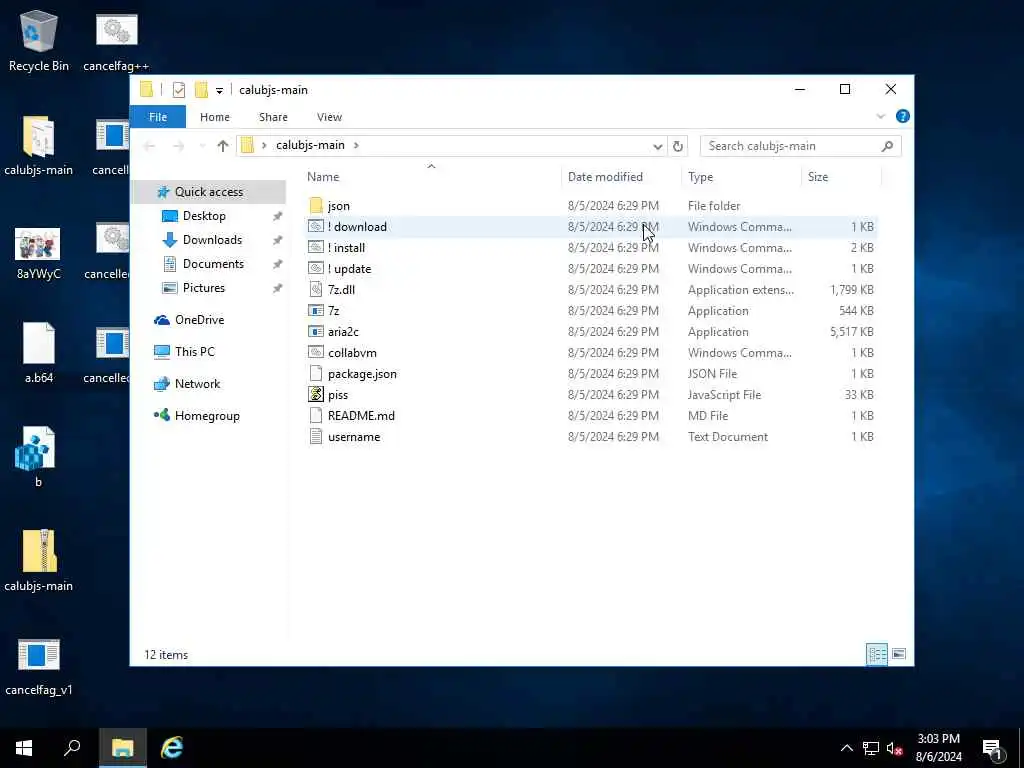1024x768 pixels.
Task: Go to Desktop in navigation pane
Action: [x=204, y=216]
